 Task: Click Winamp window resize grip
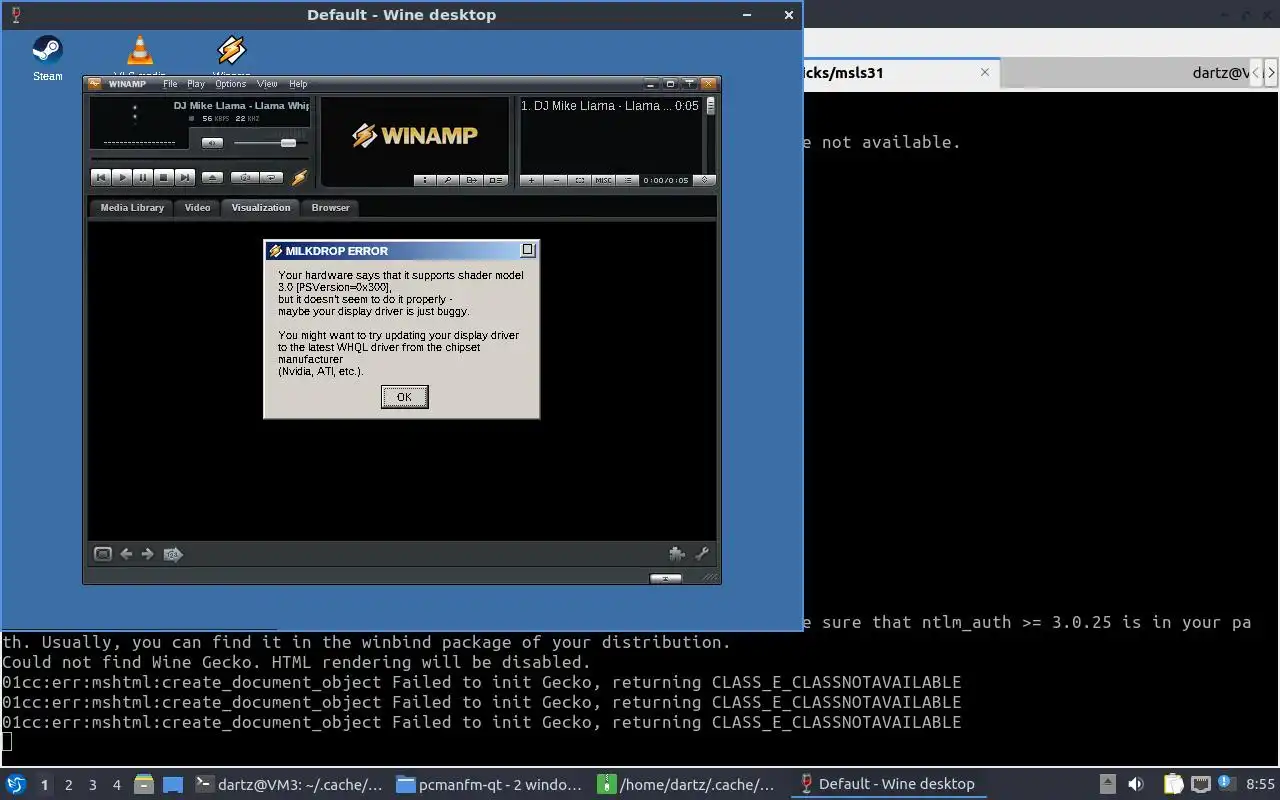(709, 577)
